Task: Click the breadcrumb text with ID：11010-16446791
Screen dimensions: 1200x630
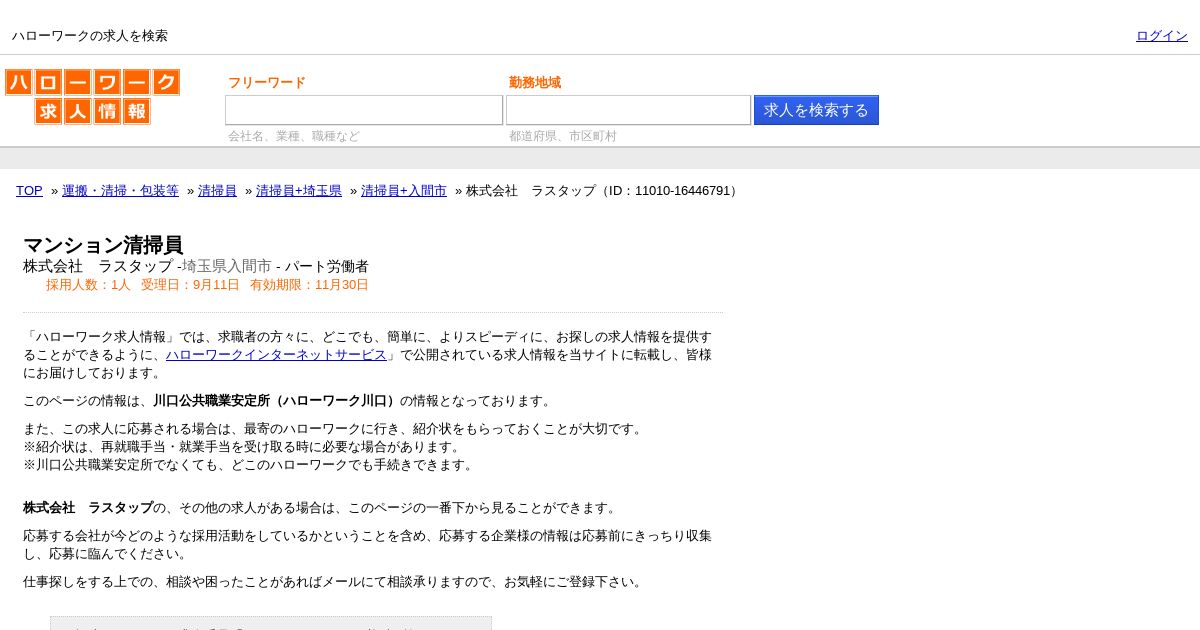Action: [x=604, y=191]
